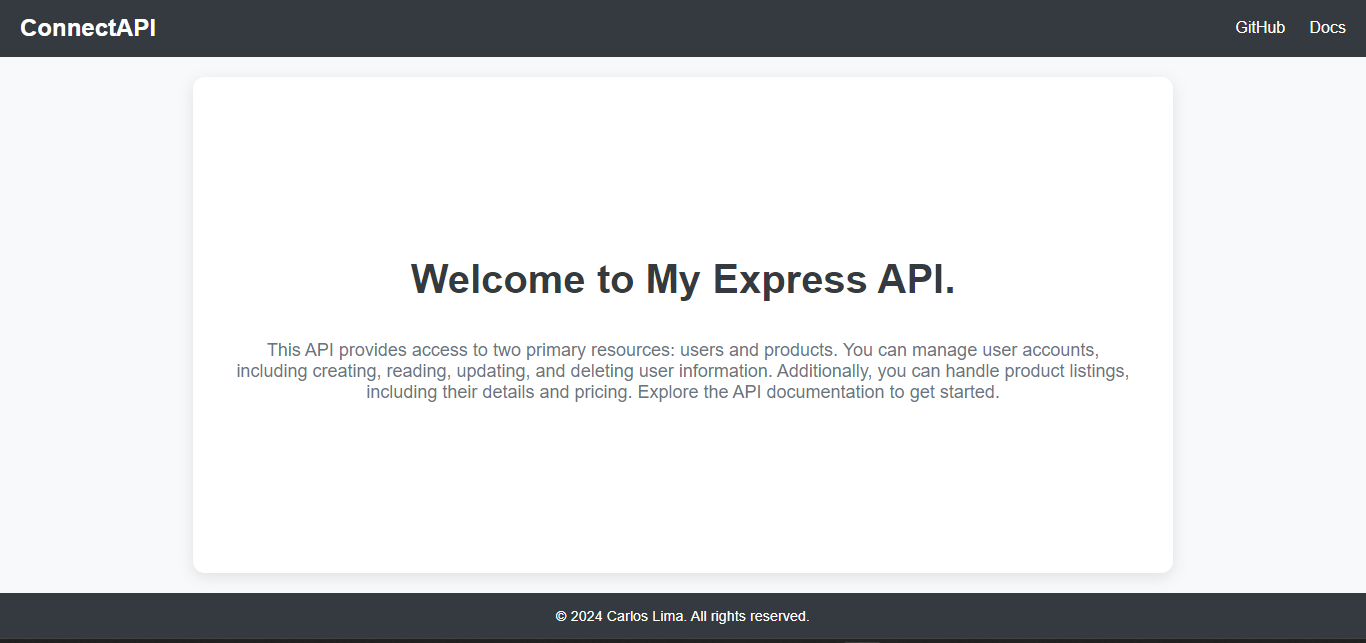Screen dimensions: 1366x643
Task: Click the word API. ending the heading
Action: coord(916,279)
